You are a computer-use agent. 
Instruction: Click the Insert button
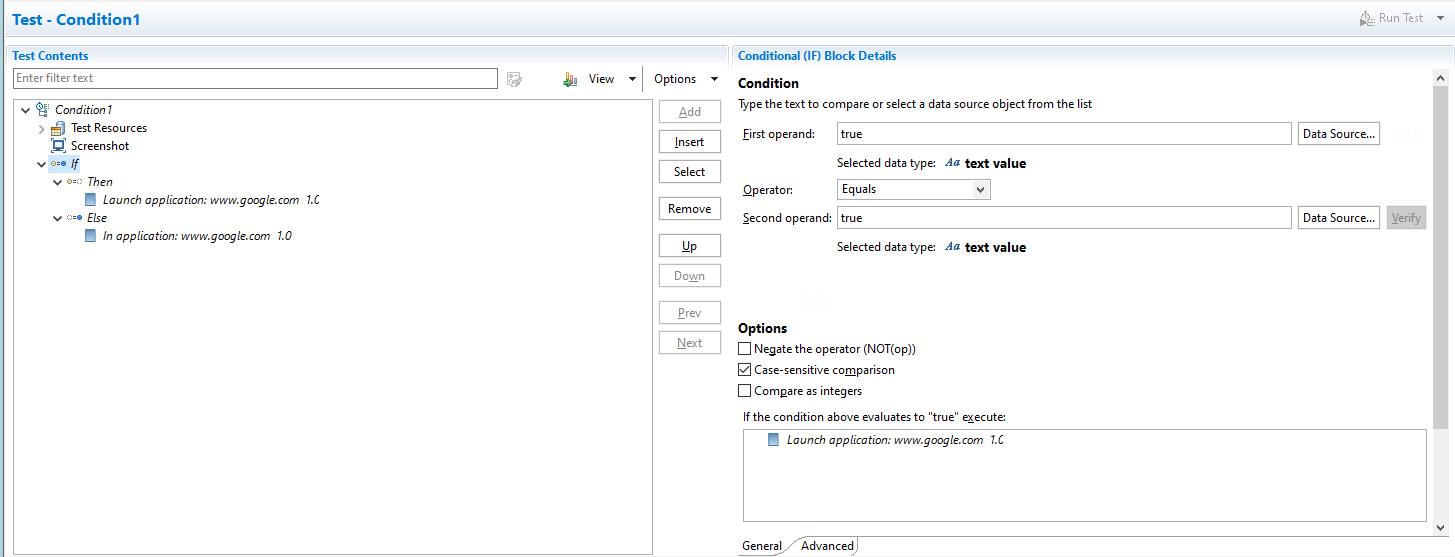690,142
